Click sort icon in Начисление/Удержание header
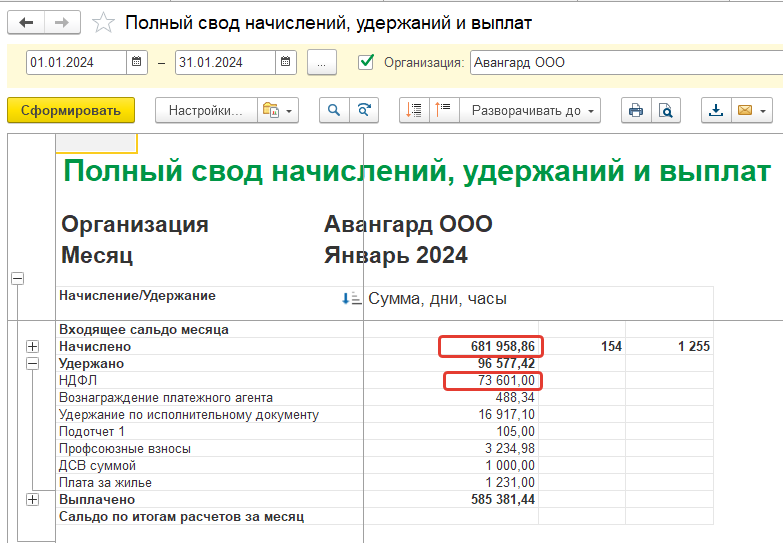Image resolution: width=783 pixels, height=543 pixels. [x=352, y=298]
